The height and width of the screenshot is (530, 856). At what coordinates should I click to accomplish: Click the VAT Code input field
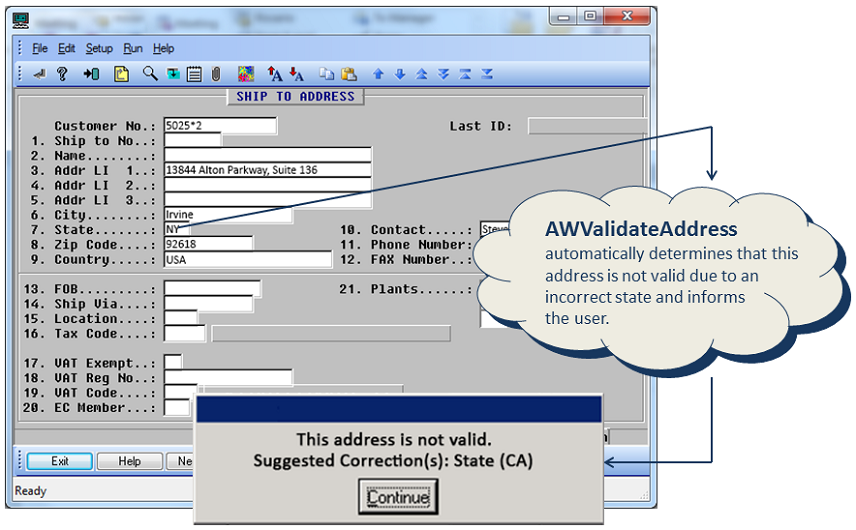click(x=181, y=392)
